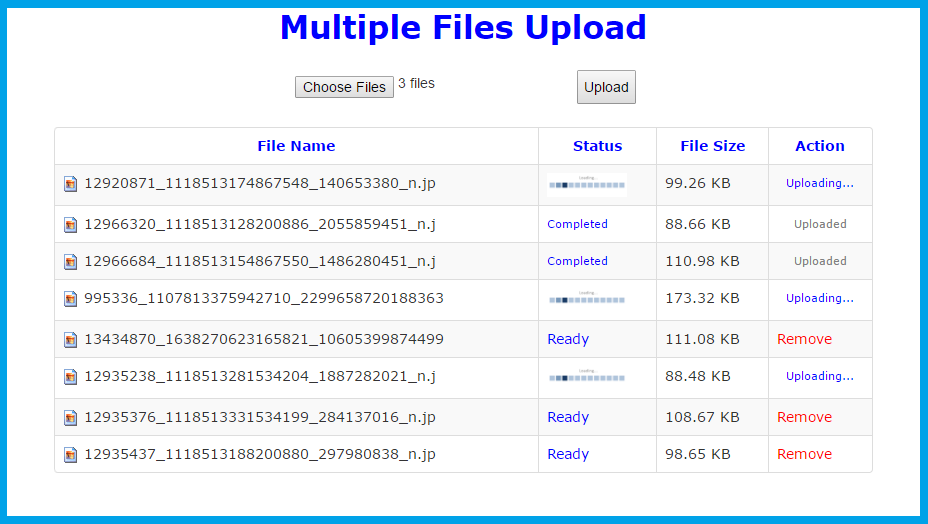
Task: Click file icon beside 12966684 image row
Action: (71, 262)
